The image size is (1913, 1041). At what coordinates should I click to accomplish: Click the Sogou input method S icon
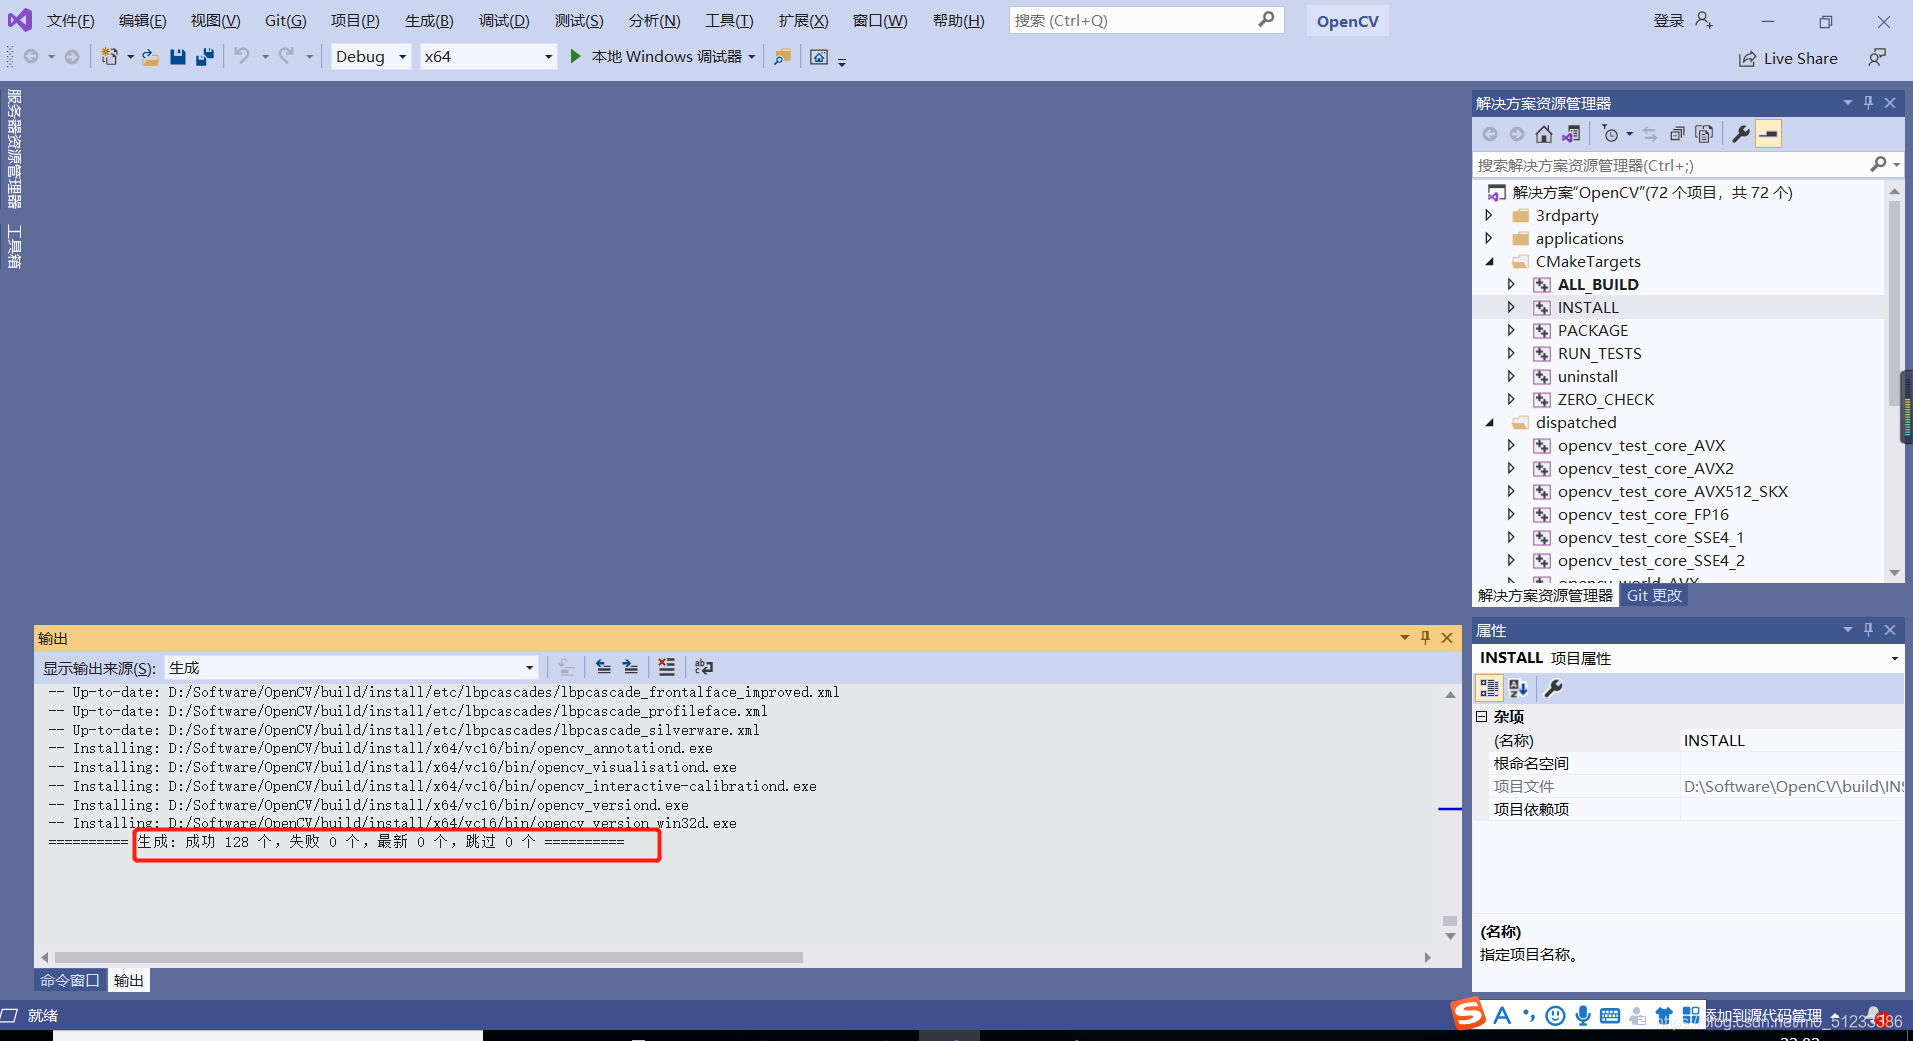1468,1014
